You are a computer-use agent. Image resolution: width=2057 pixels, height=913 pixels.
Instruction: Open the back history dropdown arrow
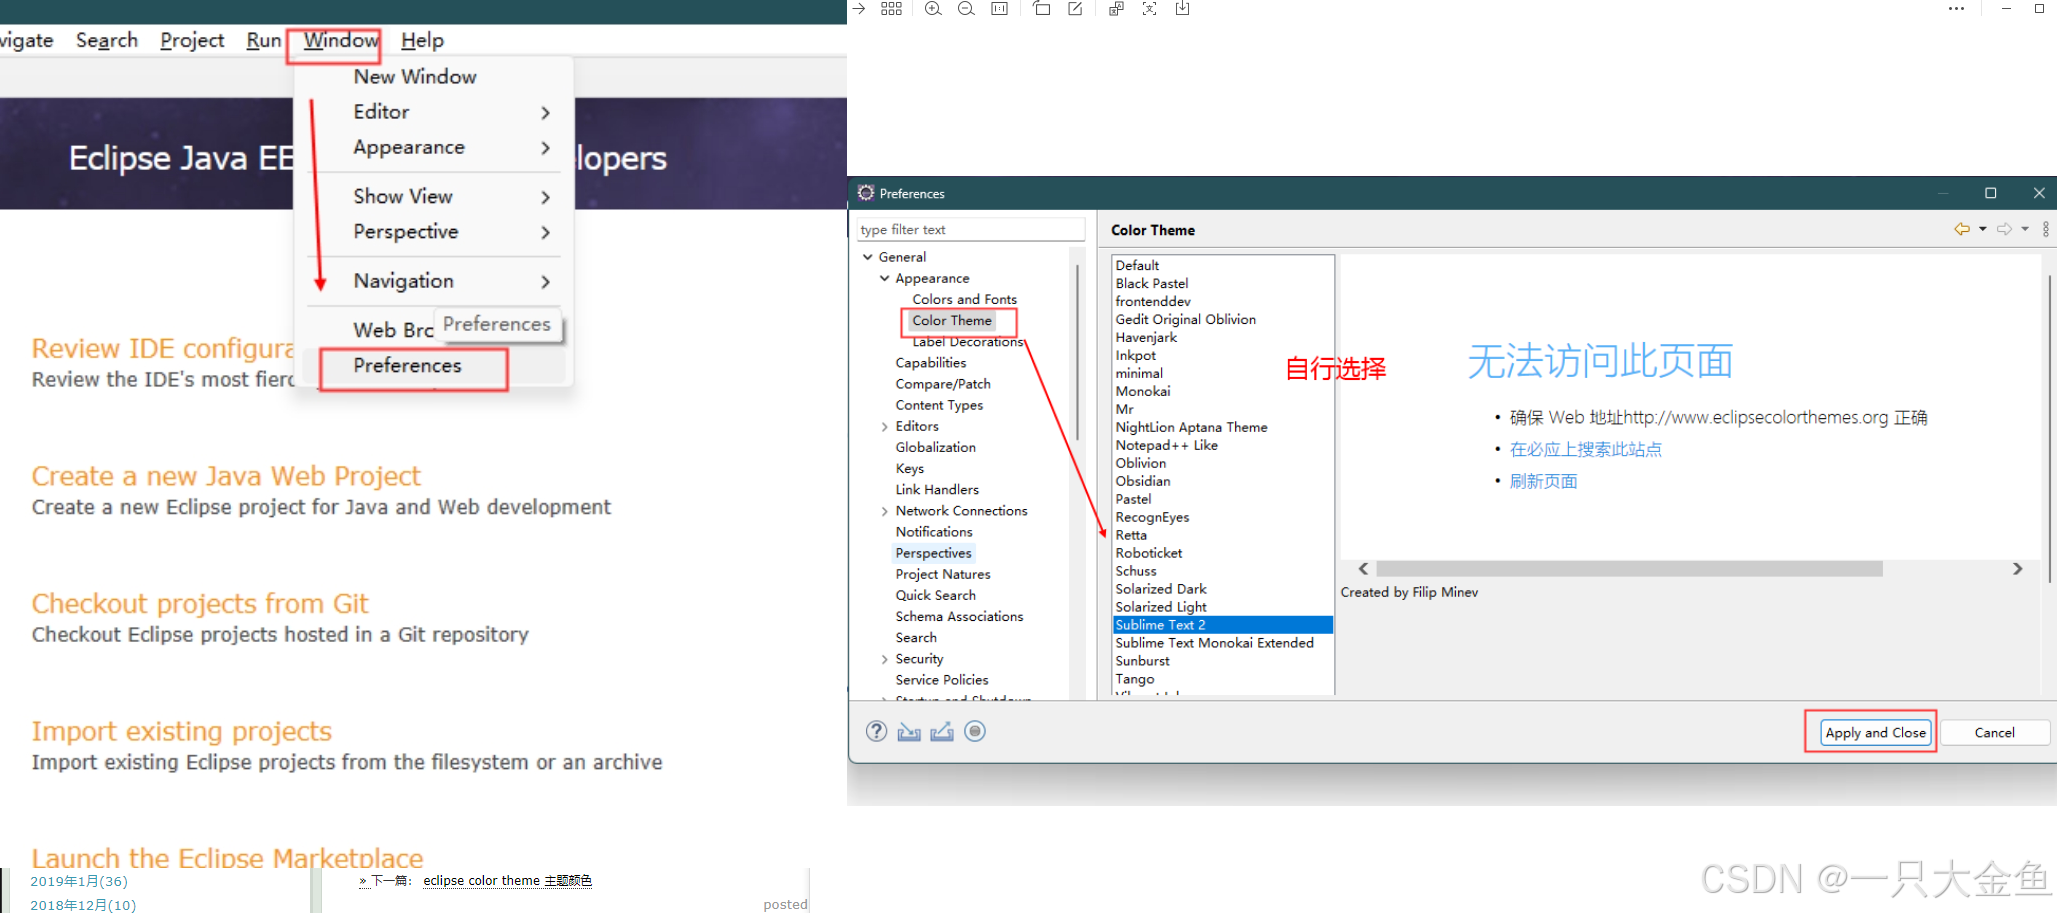[1982, 229]
